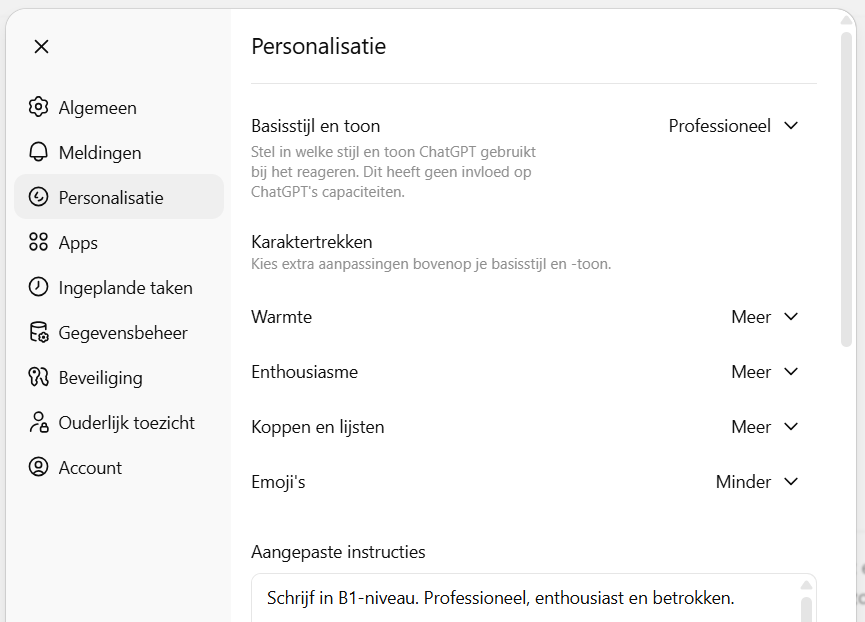The height and width of the screenshot is (622, 865).
Task: Click the Beveiliging key icon
Action: point(38,377)
